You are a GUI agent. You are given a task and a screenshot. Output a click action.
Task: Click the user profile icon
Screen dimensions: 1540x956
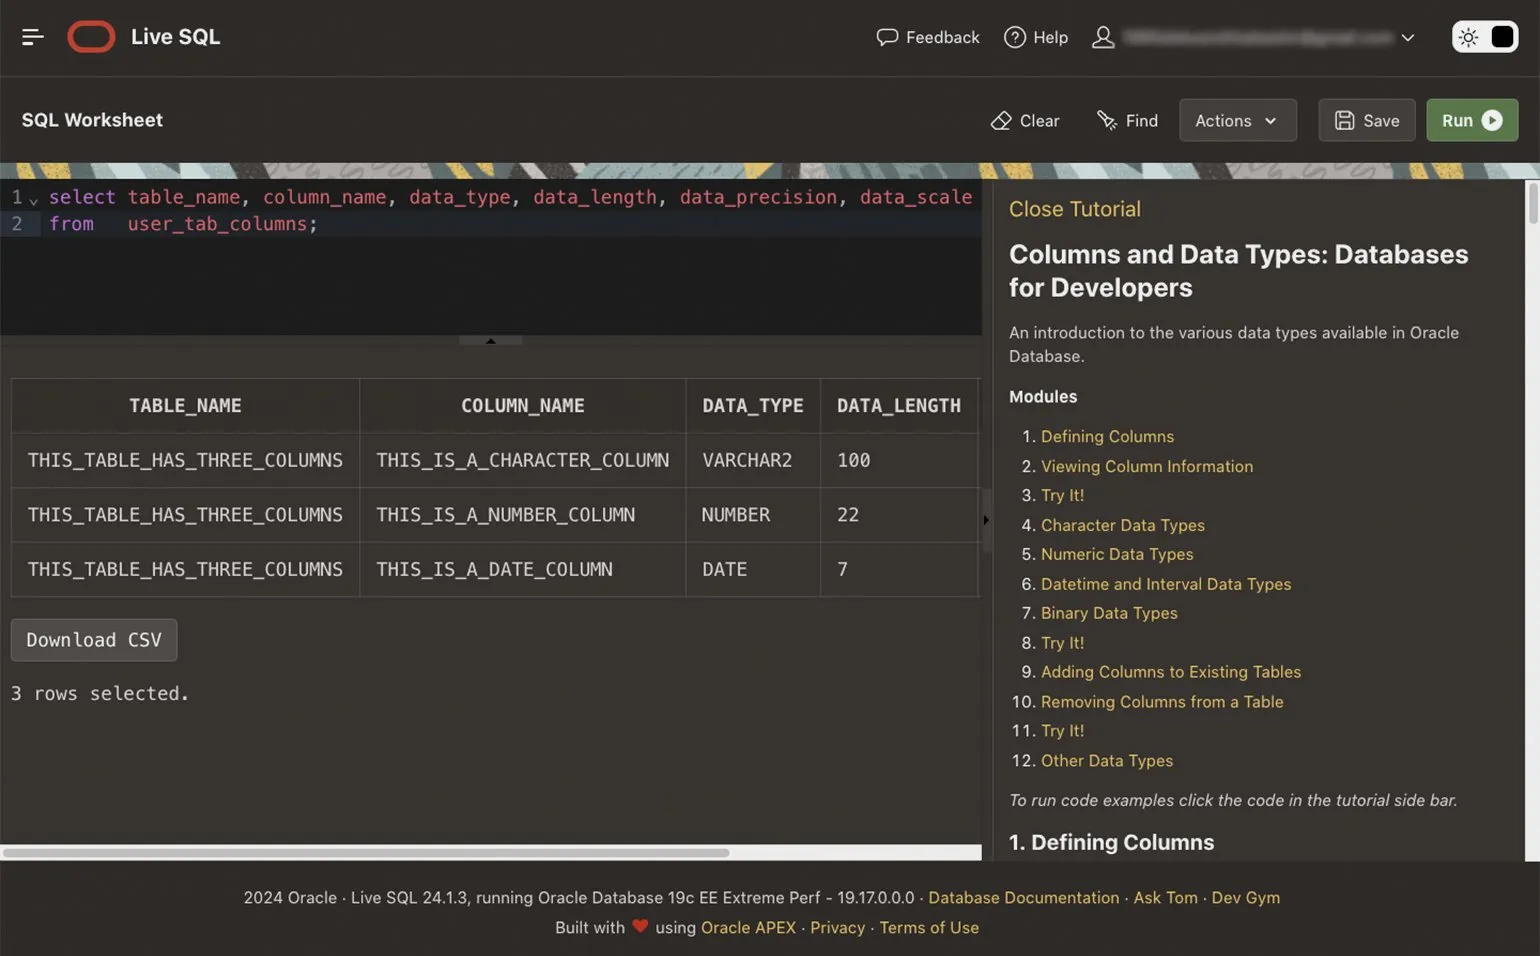click(x=1103, y=37)
